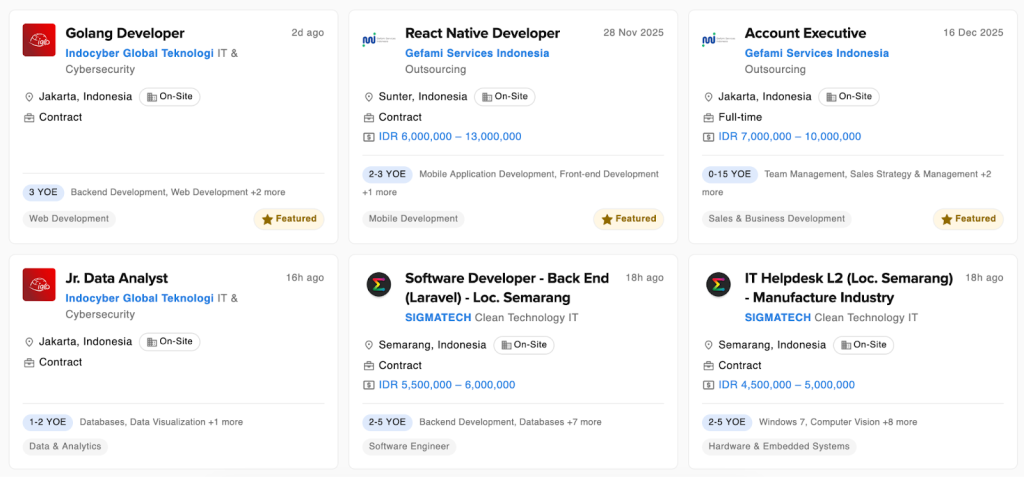Click the Gefami logo on React Native Developer card
This screenshot has width=1024, height=477.
pyautogui.click(x=379, y=40)
